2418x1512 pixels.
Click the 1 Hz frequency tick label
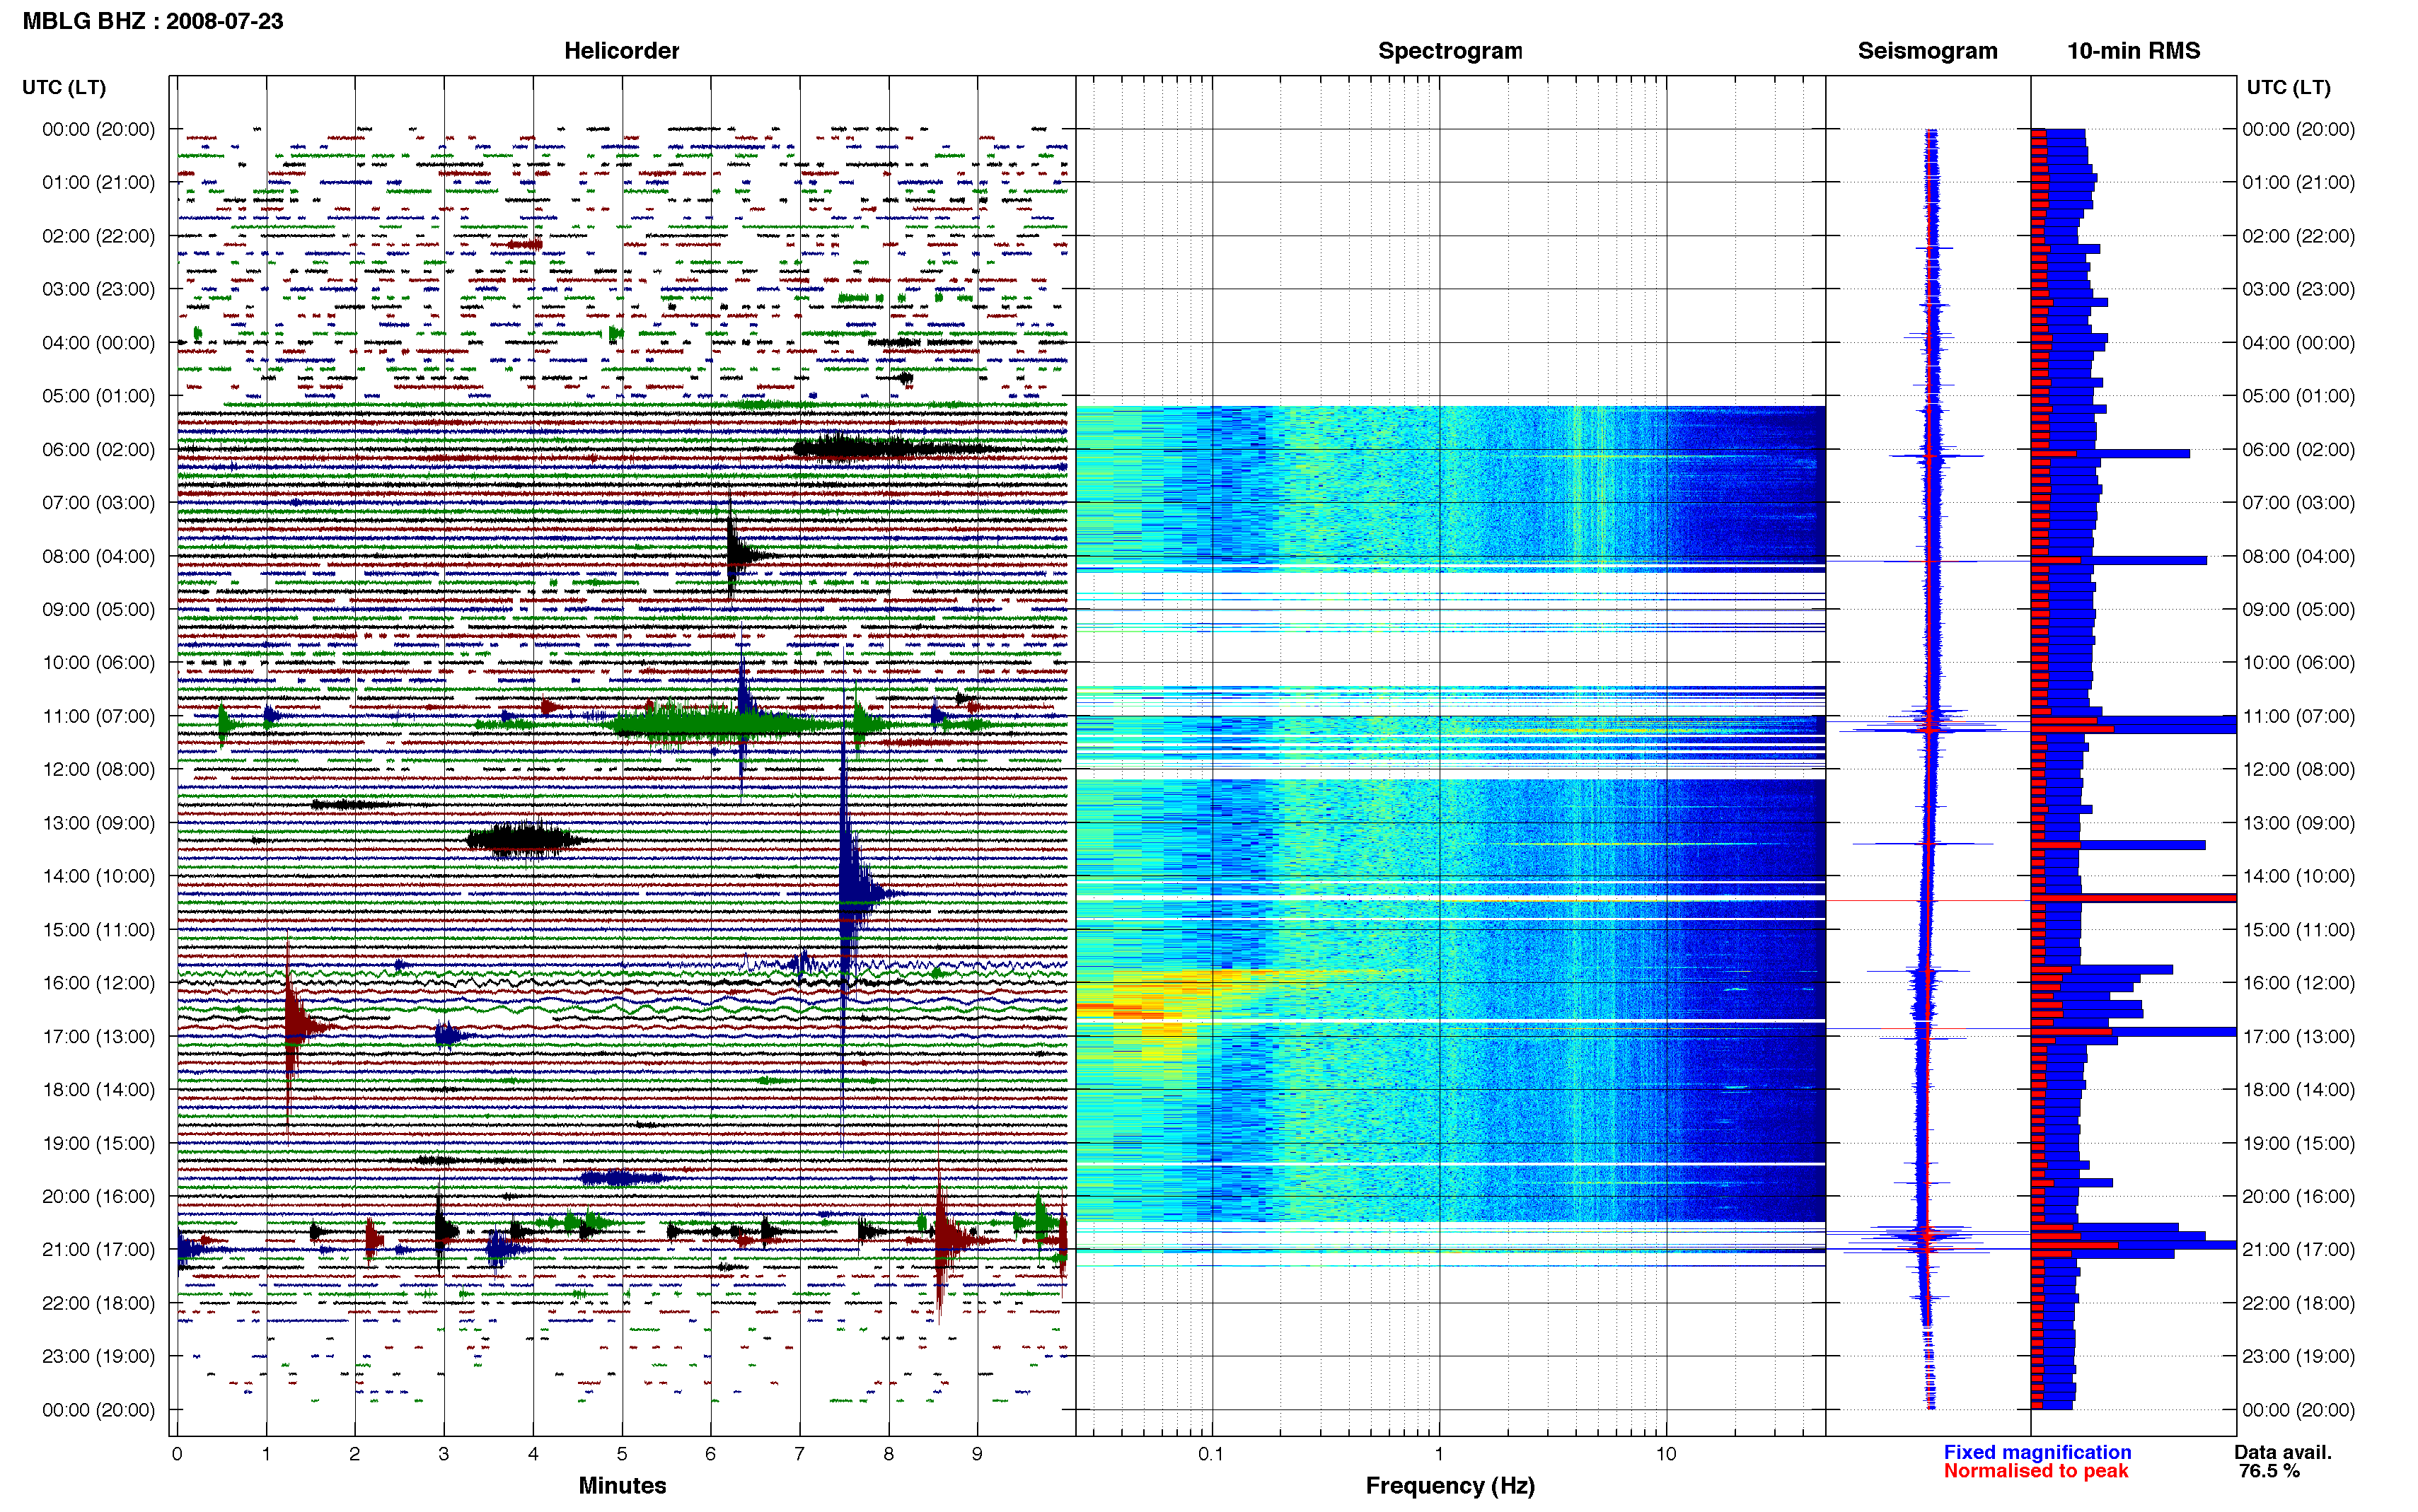coord(1439,1453)
